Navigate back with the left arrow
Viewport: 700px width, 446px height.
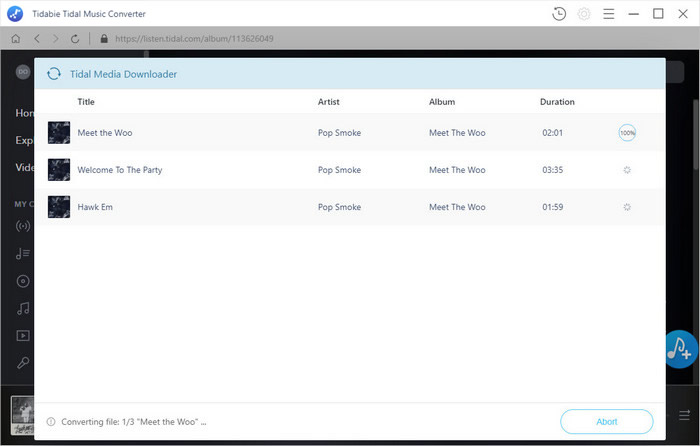(x=37, y=39)
